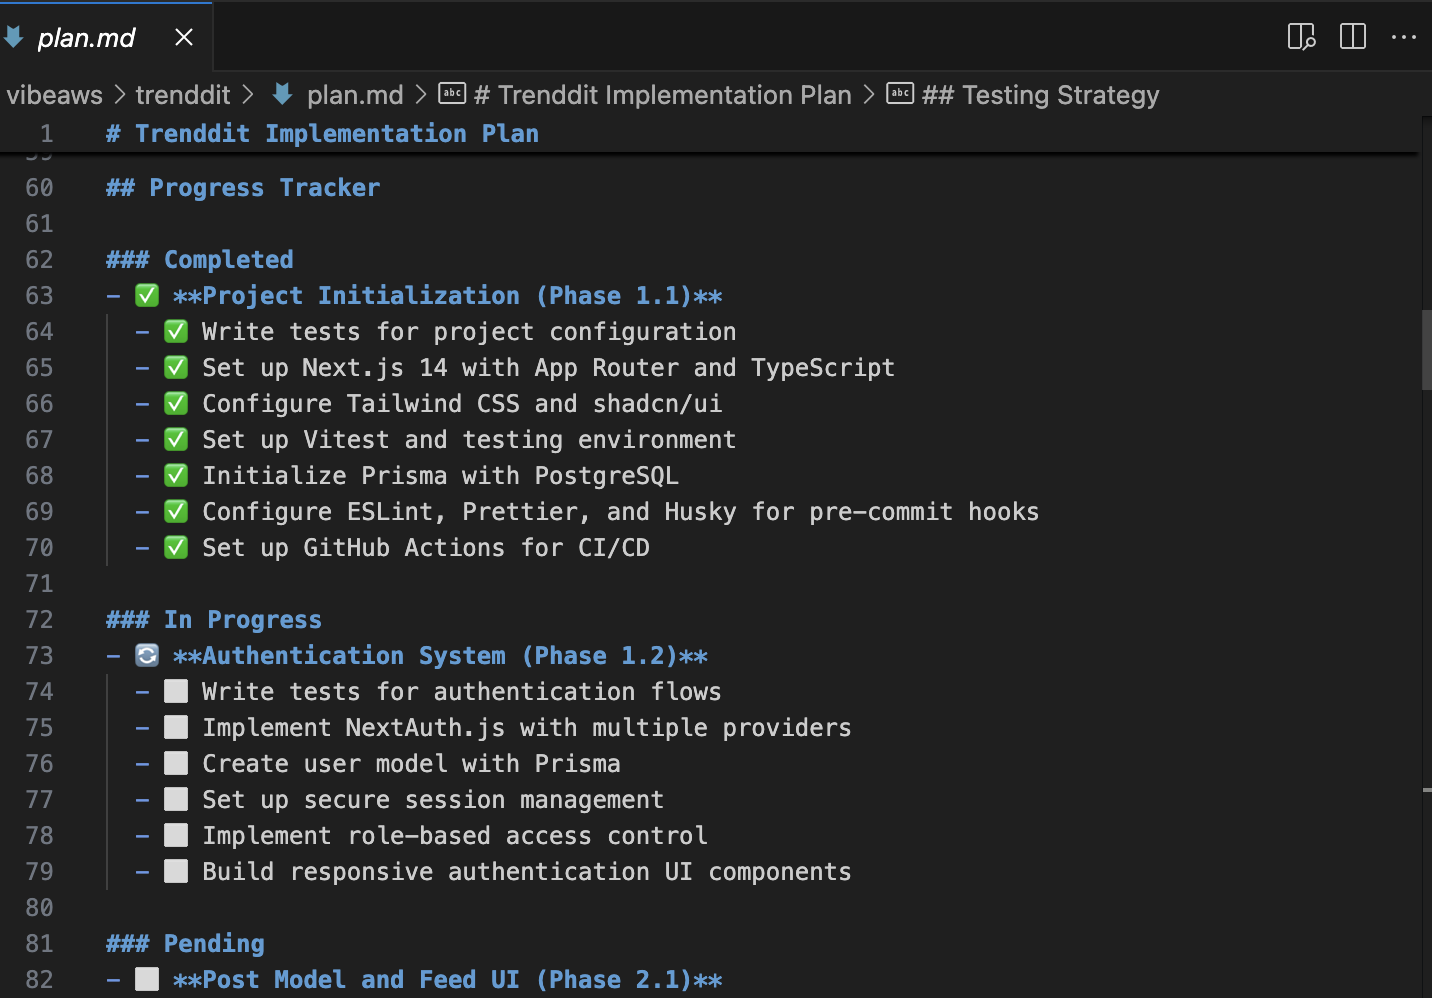Select the plan.md editor tab

86,38
